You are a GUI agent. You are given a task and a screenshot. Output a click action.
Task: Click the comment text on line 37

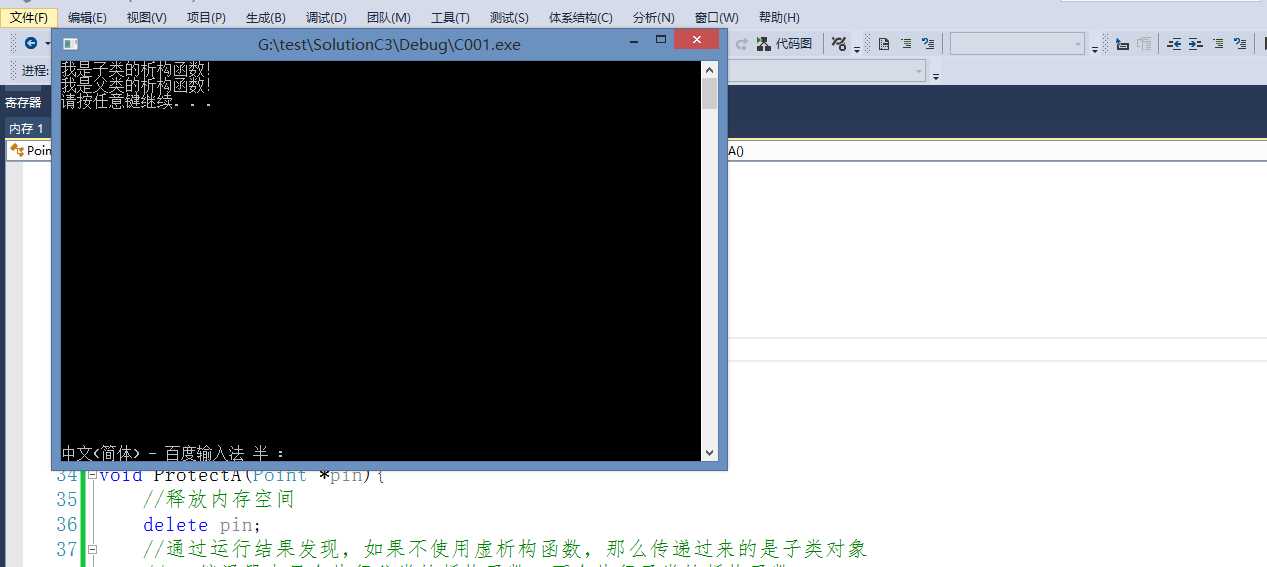click(505, 549)
